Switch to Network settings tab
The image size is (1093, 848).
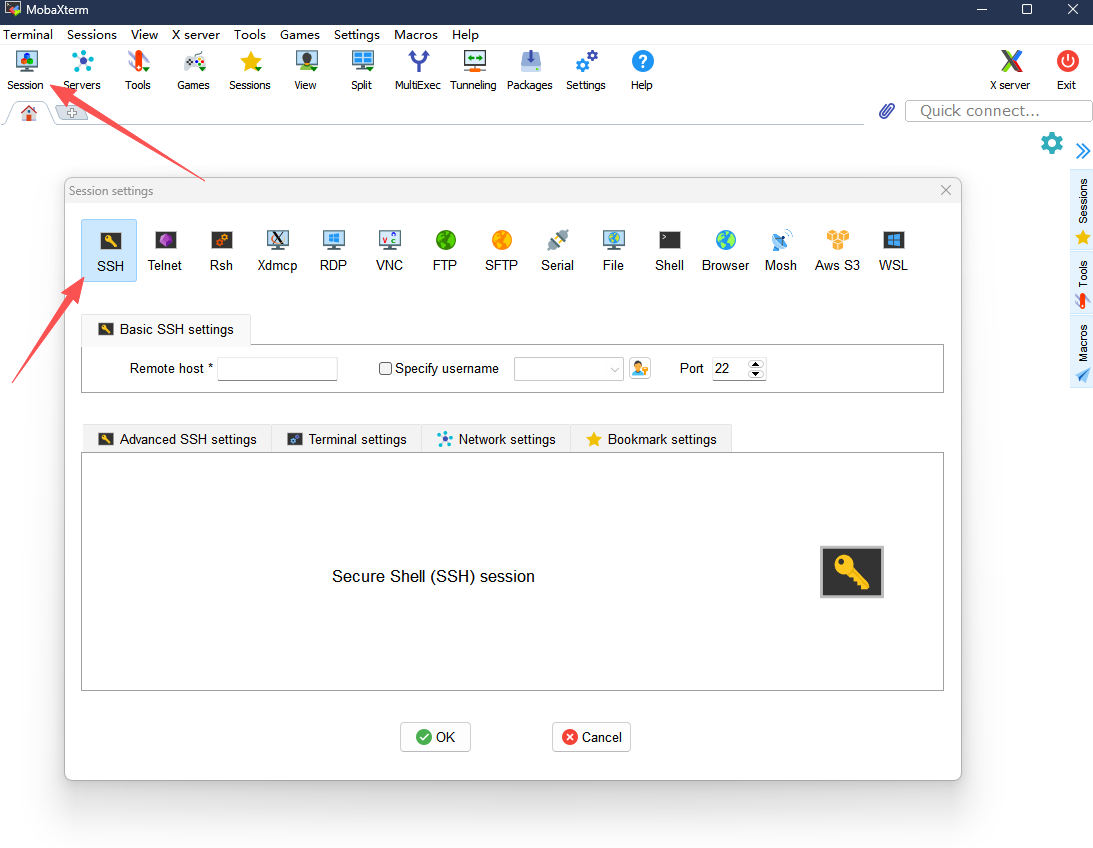pyautogui.click(x=496, y=439)
